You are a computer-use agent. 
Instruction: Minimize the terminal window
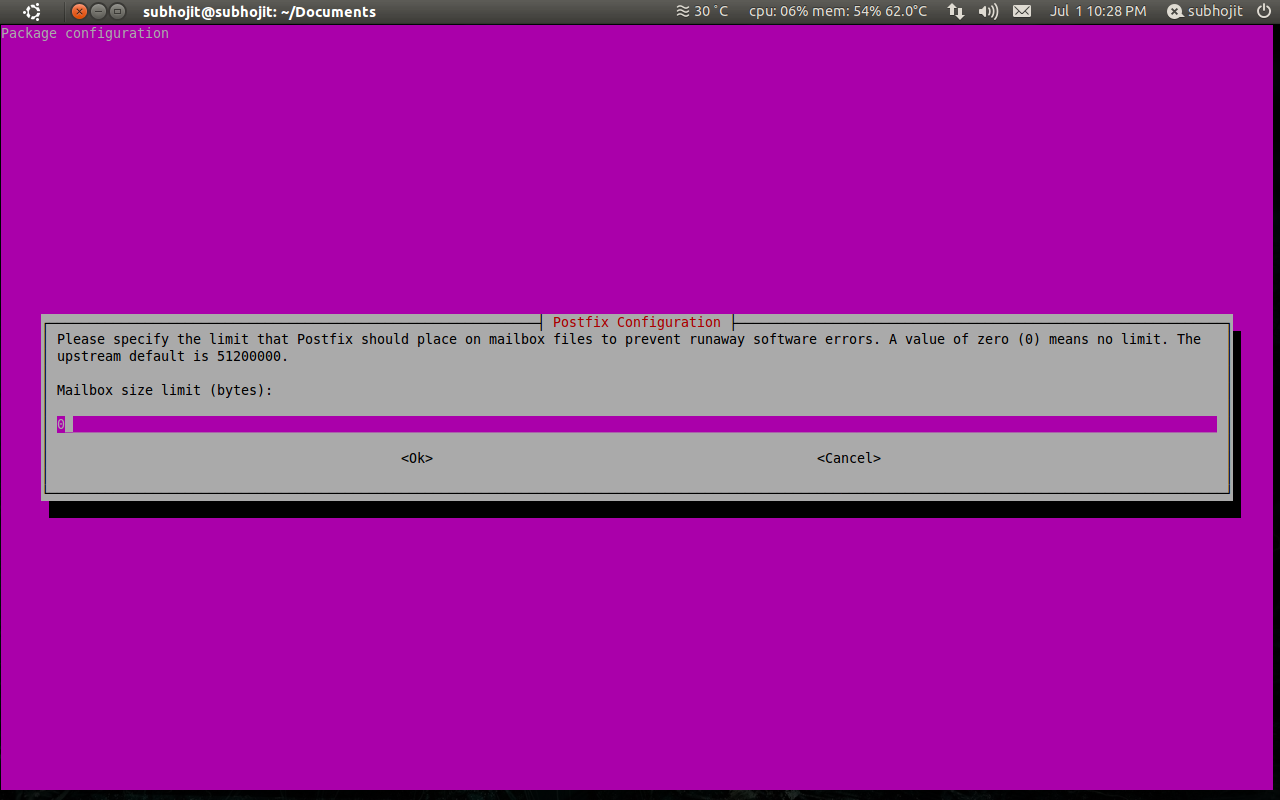tap(99, 12)
